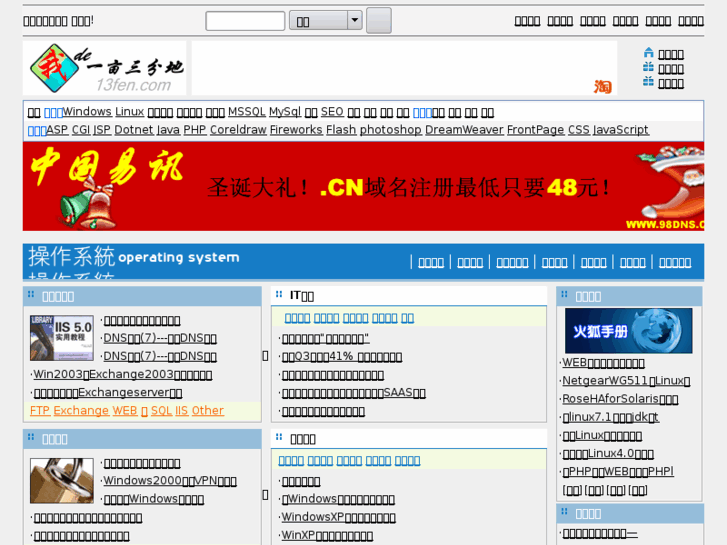Click the house icon in top-right links
This screenshot has height=545, width=727.
click(x=648, y=52)
